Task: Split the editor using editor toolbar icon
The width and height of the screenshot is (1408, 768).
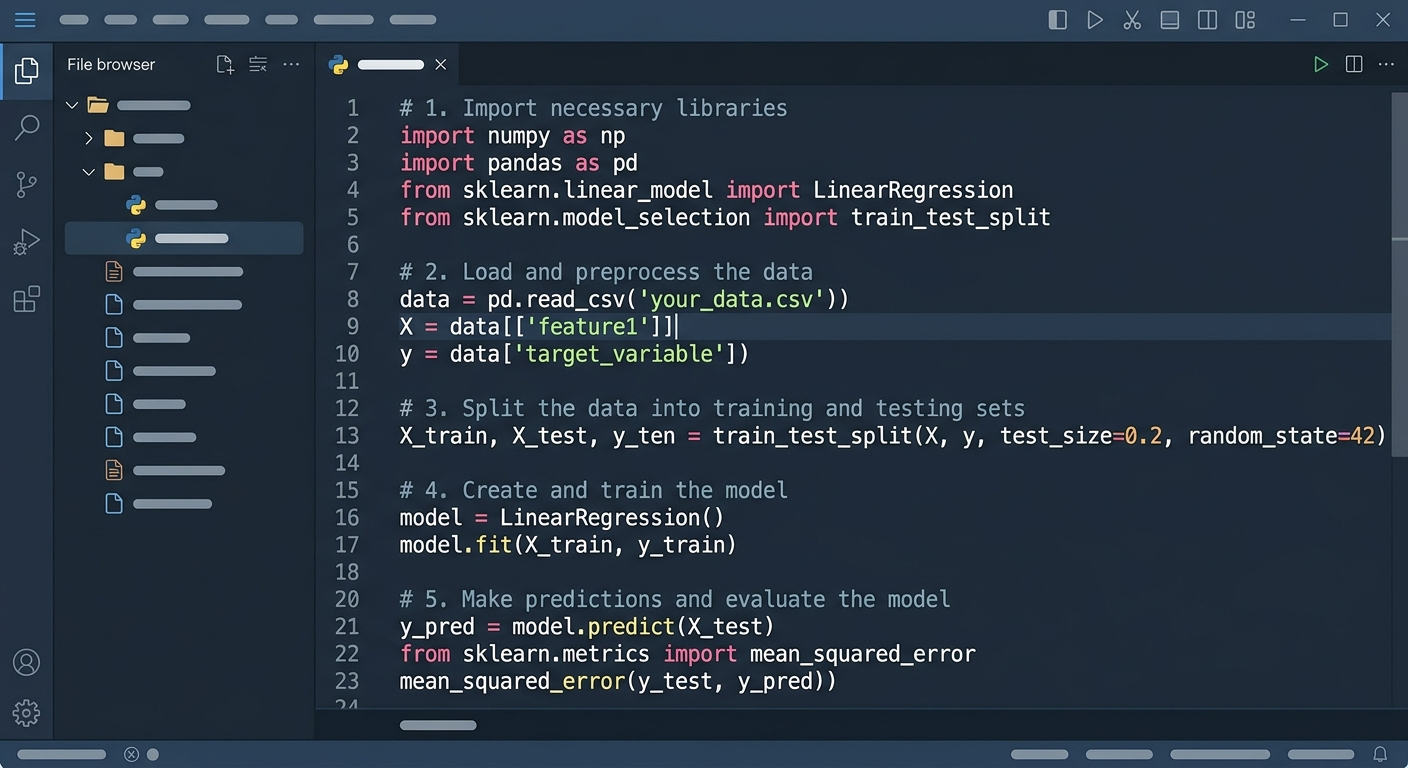Action: [x=1354, y=65]
